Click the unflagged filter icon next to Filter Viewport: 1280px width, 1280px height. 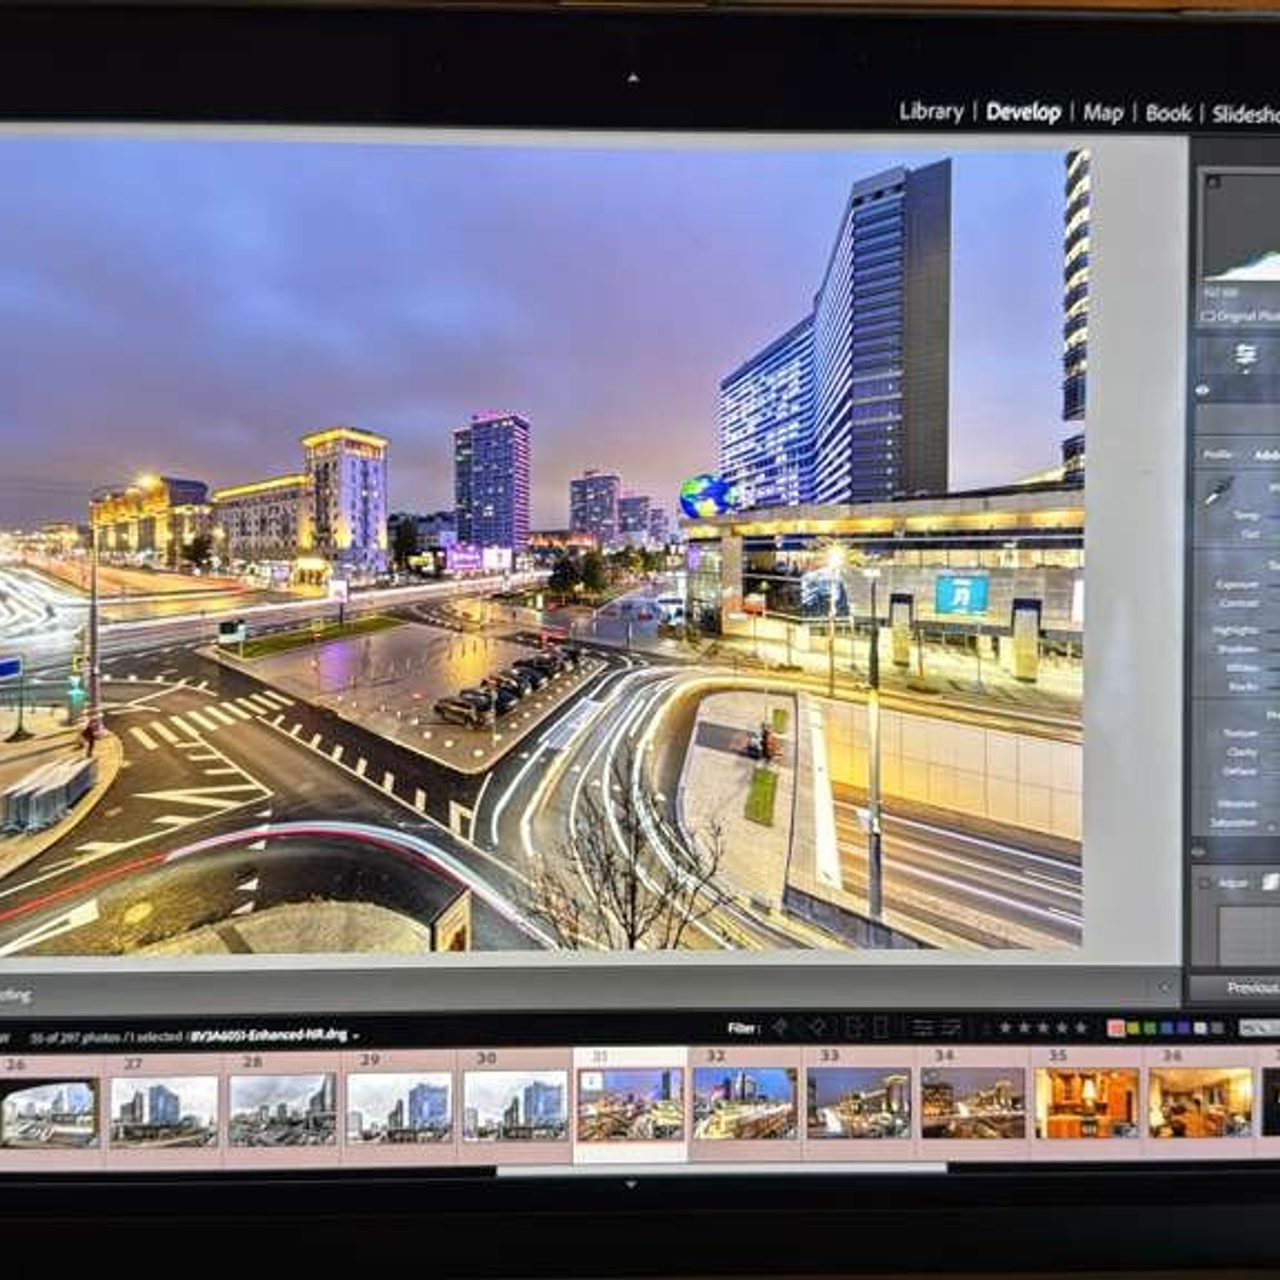coord(817,1027)
